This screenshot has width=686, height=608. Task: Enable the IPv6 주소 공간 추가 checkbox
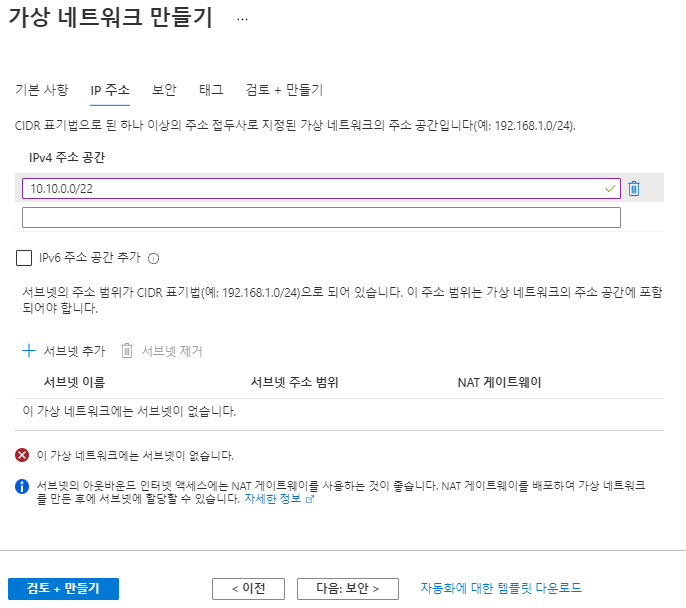(x=24, y=258)
